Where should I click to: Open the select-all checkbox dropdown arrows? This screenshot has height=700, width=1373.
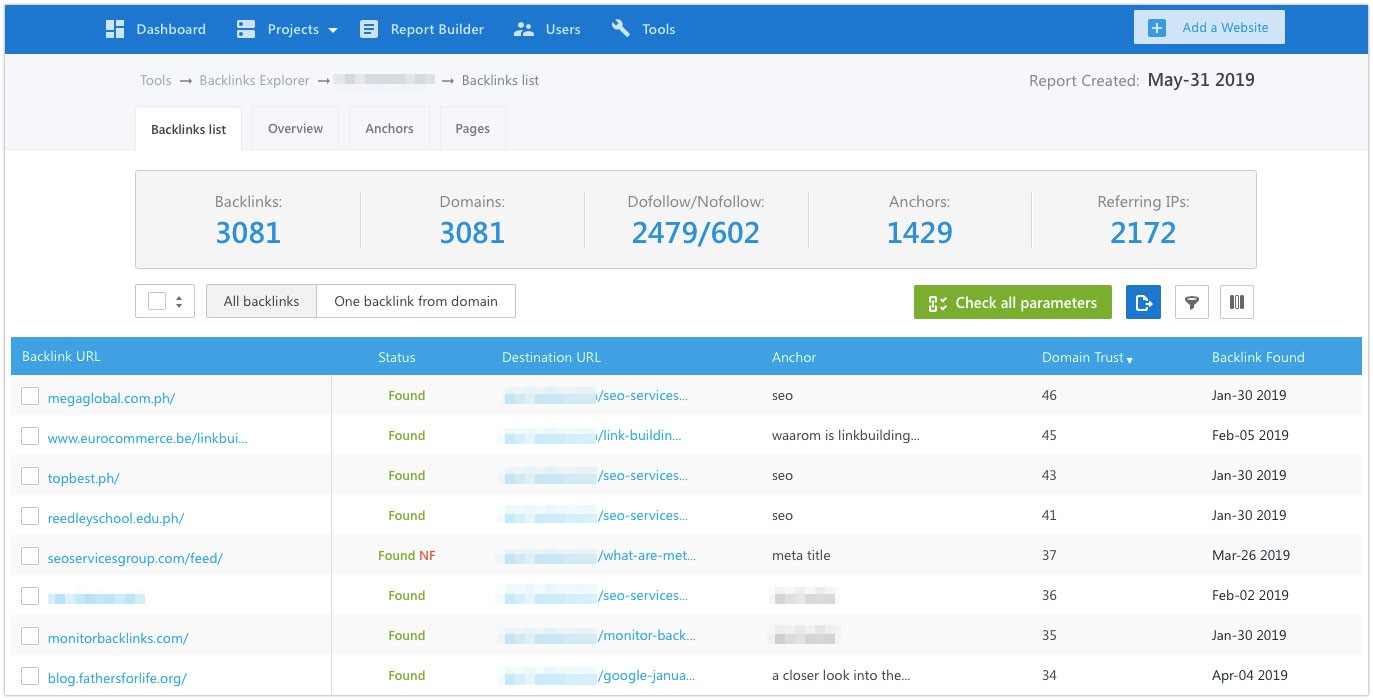pyautogui.click(x=179, y=302)
